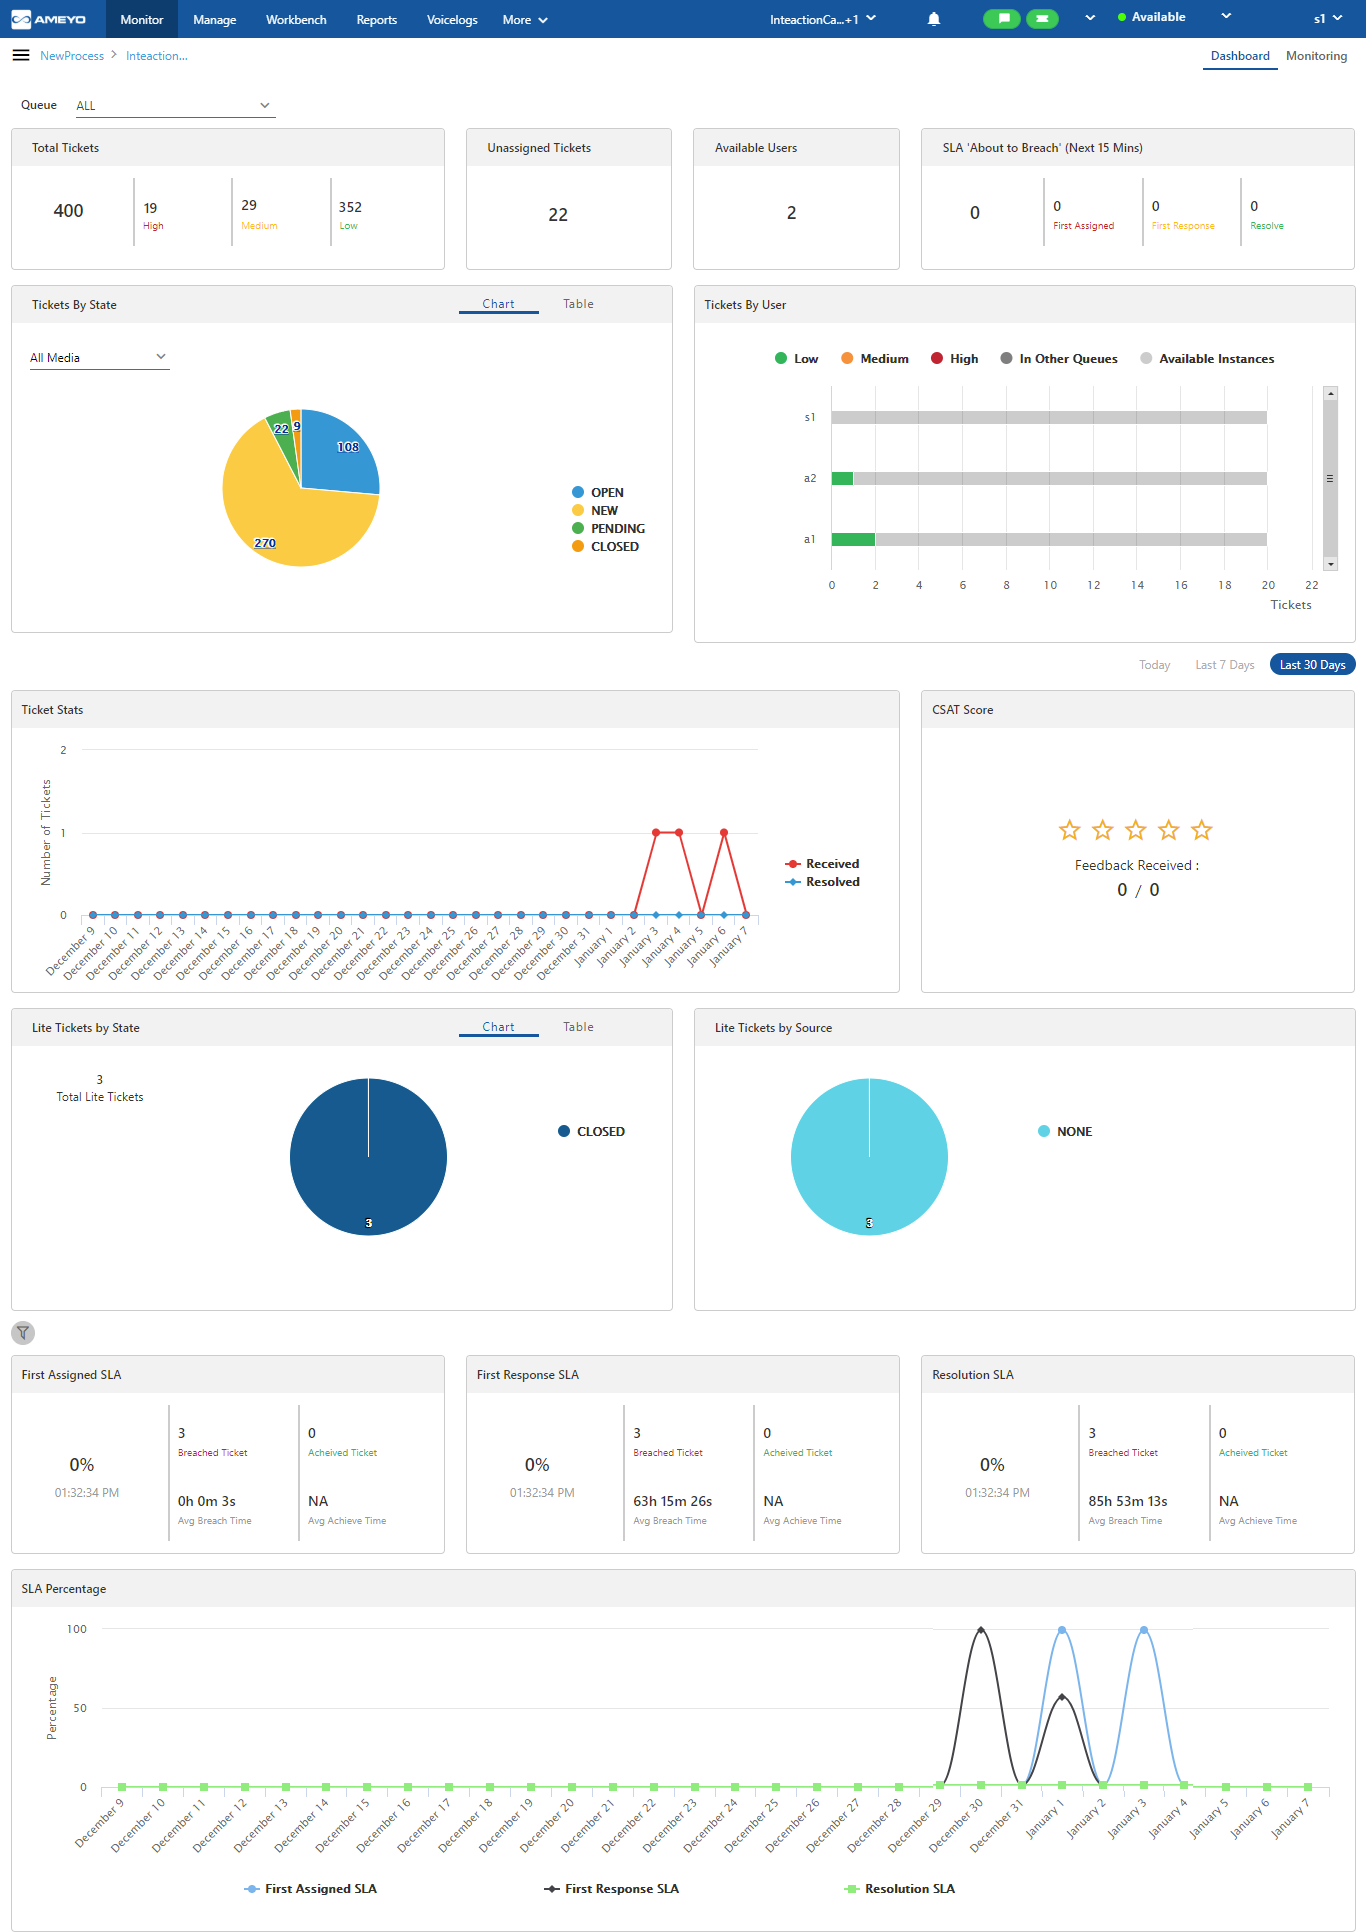Screen dimensions: 1366x1932
Task: Select Chart tab in Lite Tickets by State
Action: pos(498,1027)
